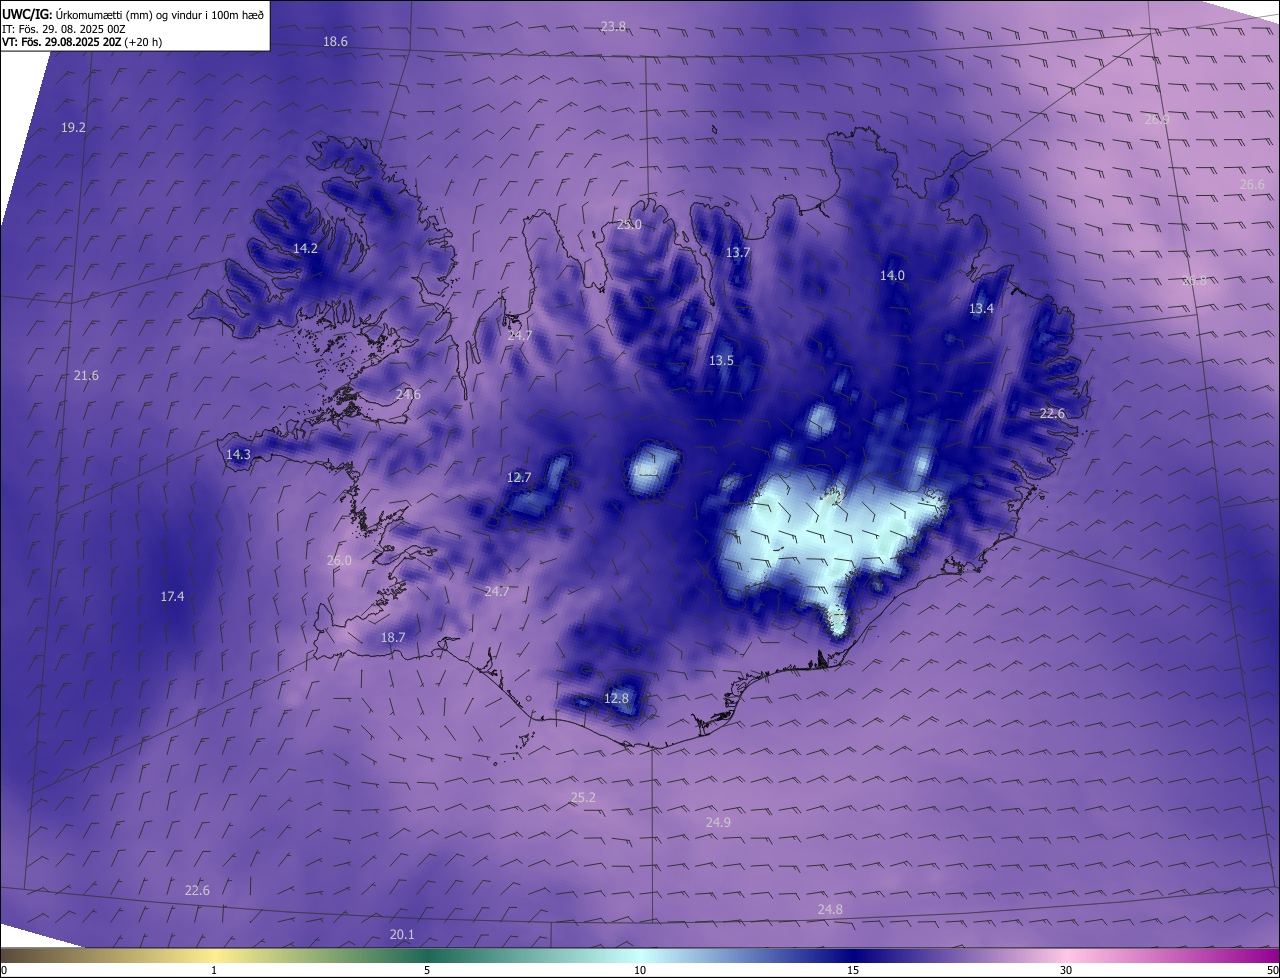1280x978 pixels.
Task: Click the 15 tick on the color scale
Action: pos(853,970)
